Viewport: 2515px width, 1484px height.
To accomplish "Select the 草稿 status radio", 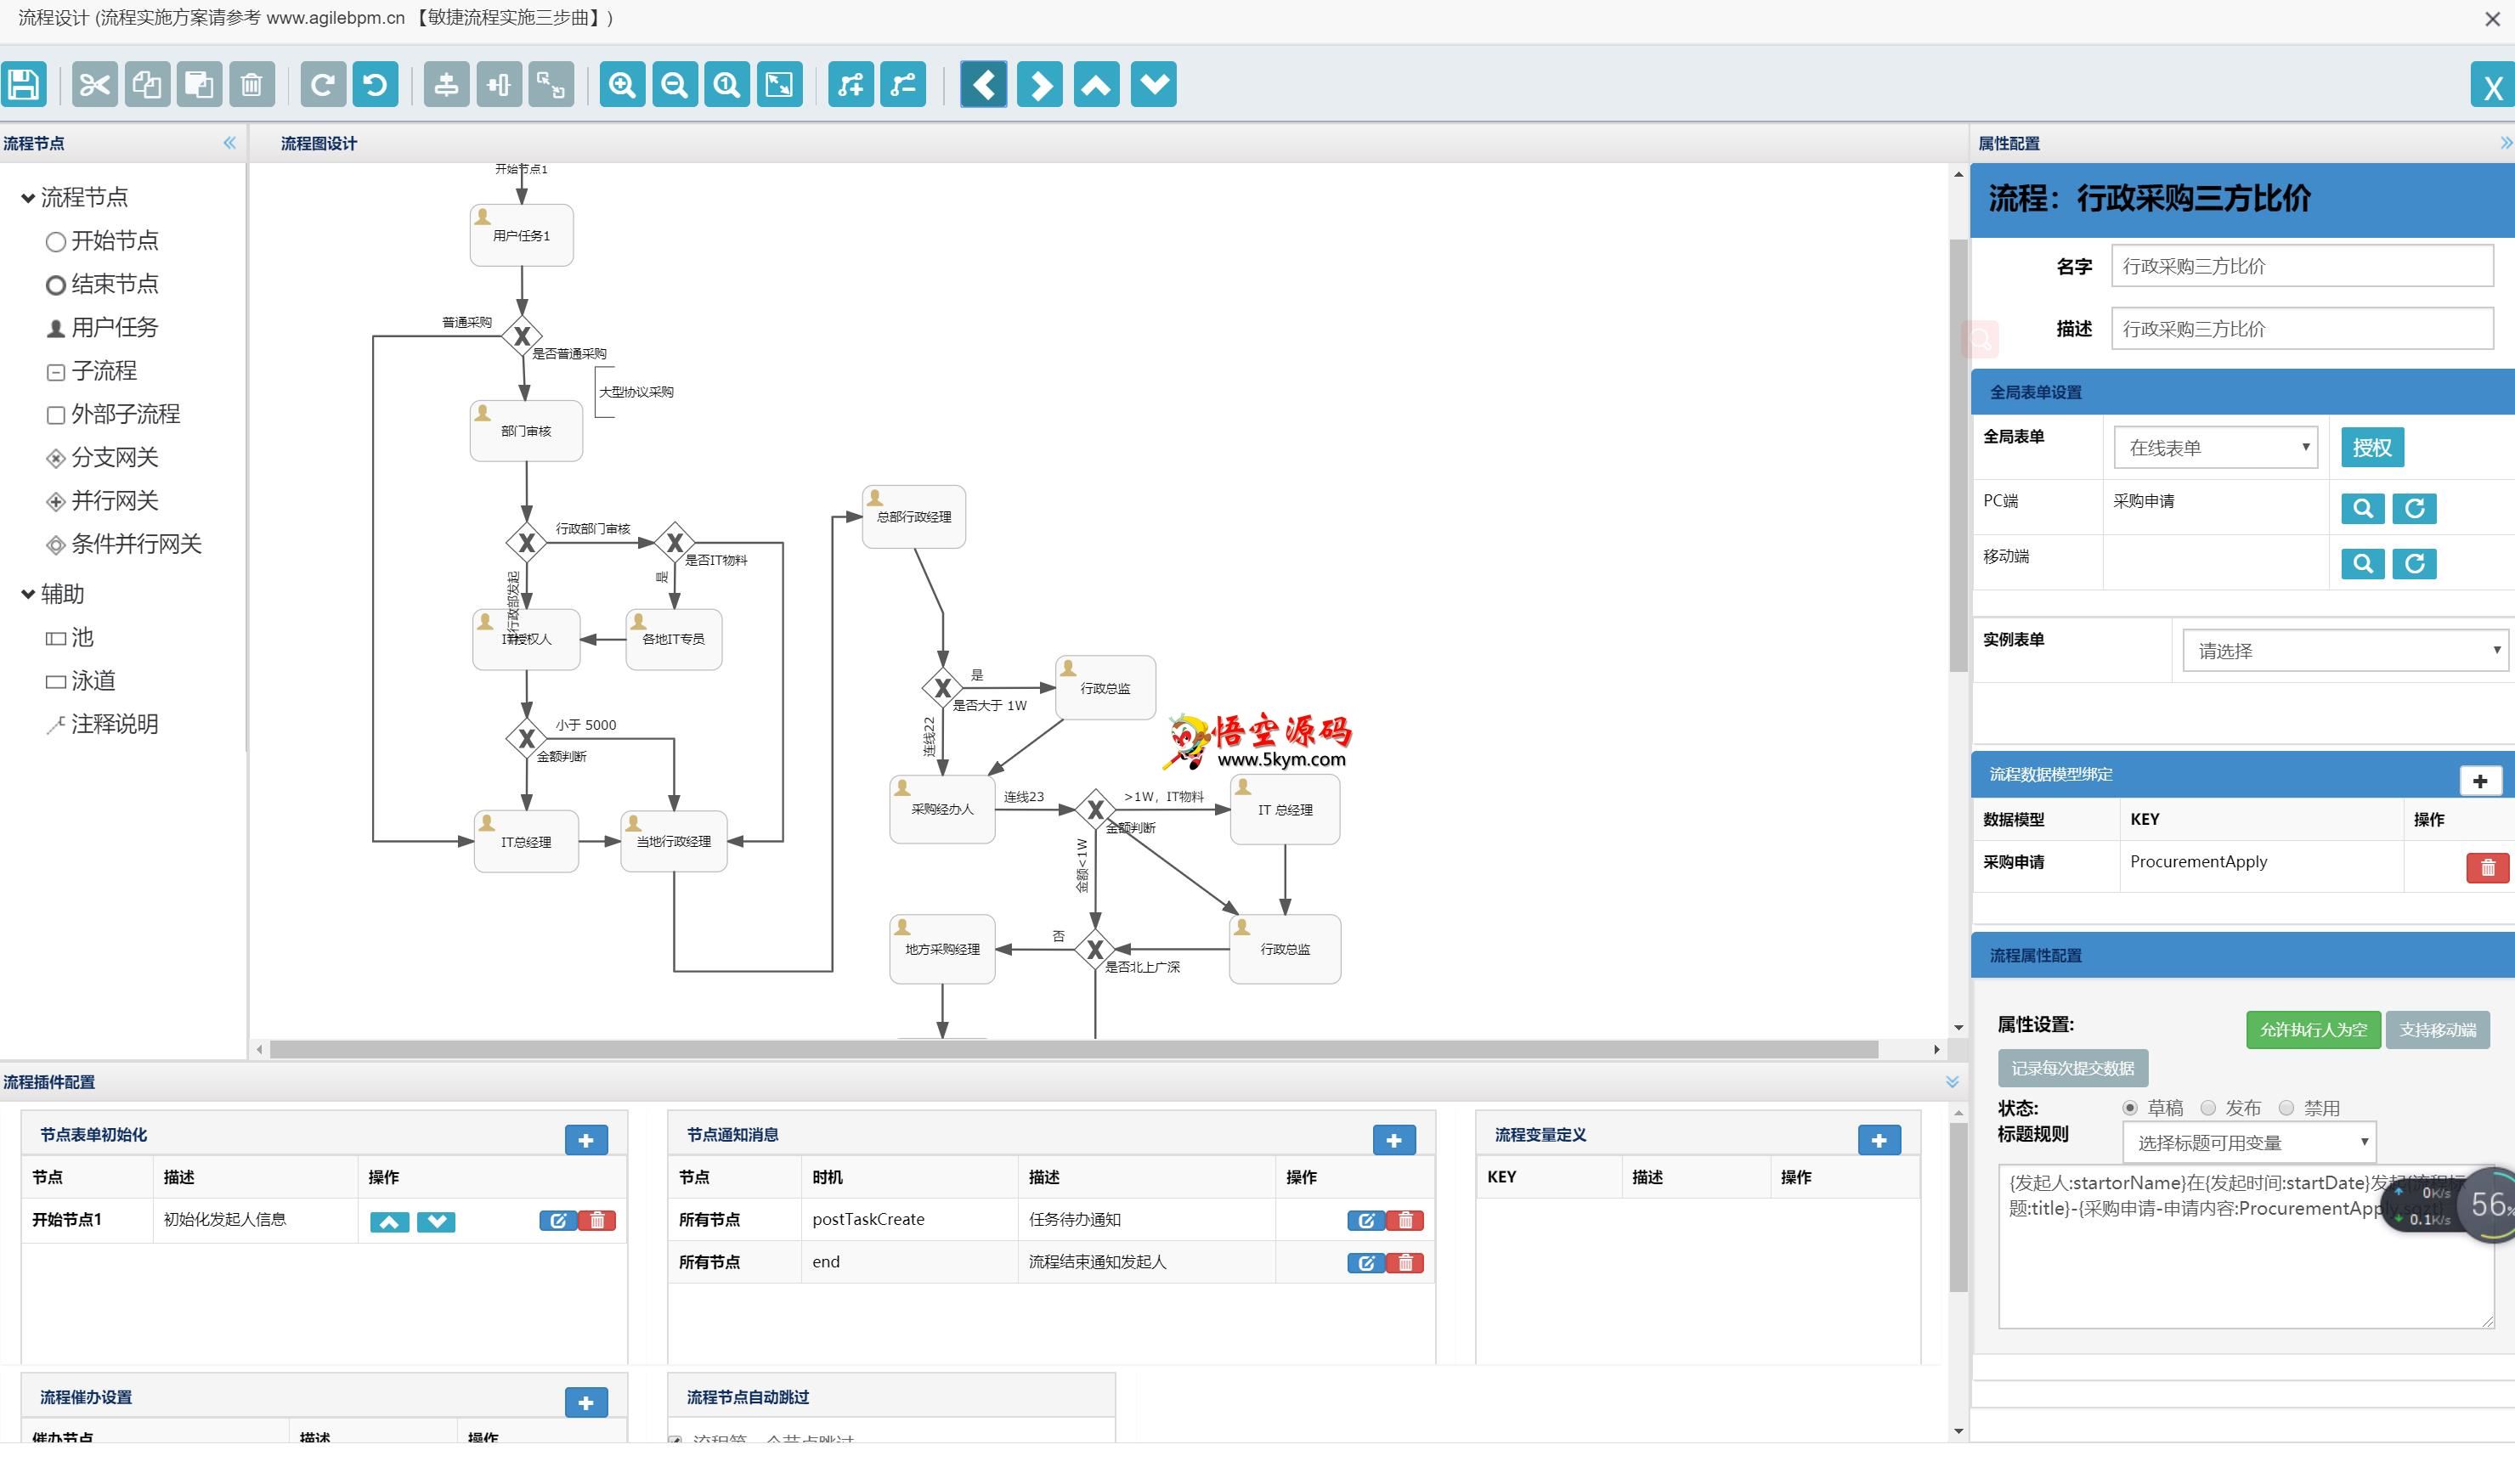I will tap(2130, 1108).
